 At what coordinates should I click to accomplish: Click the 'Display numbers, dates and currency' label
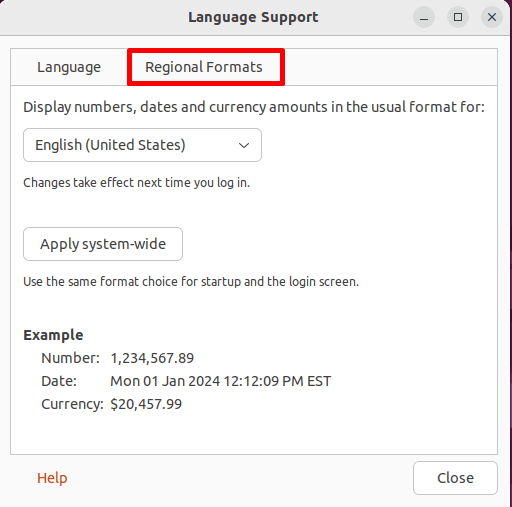point(254,107)
